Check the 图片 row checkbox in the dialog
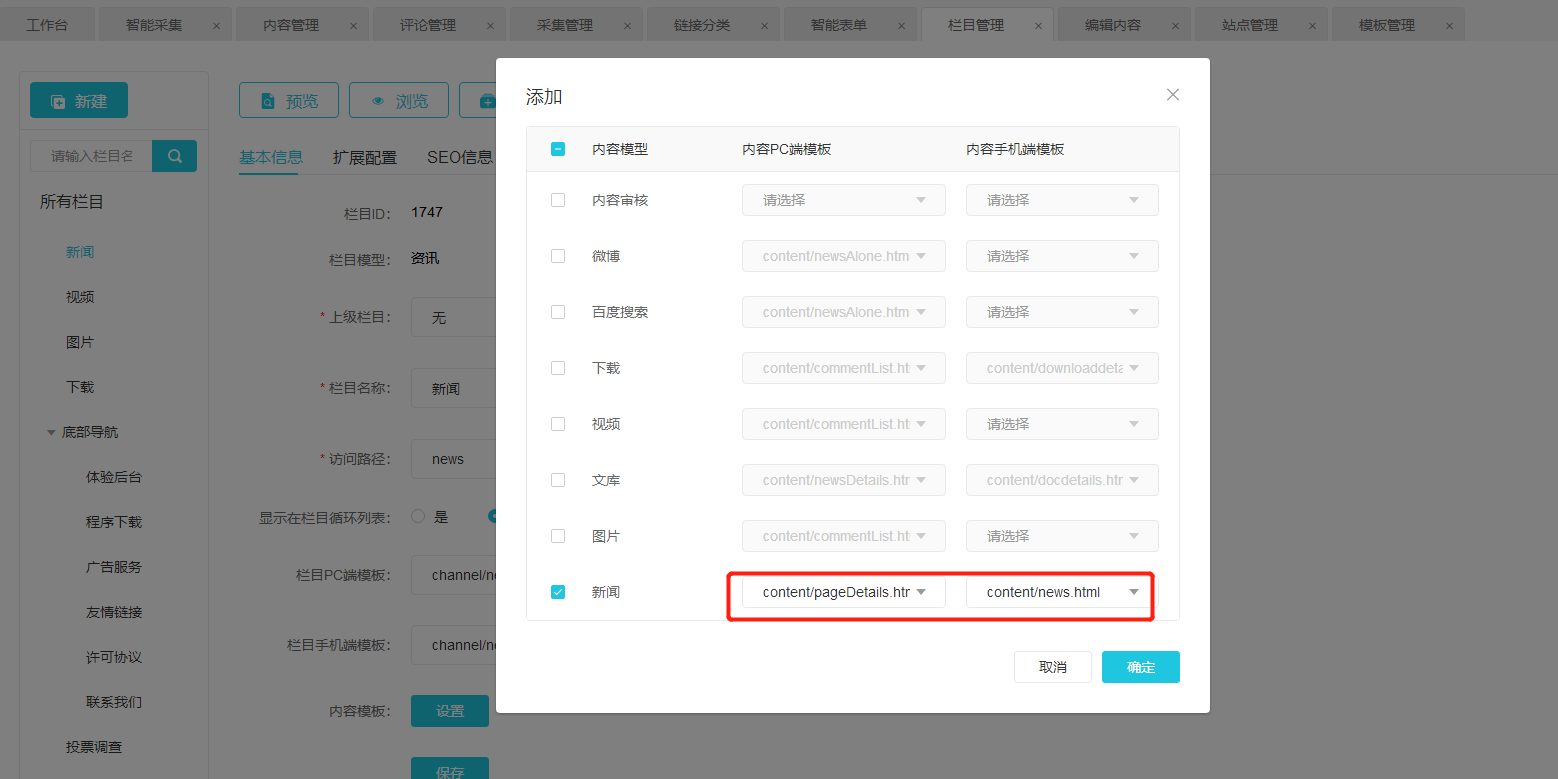 (x=558, y=536)
